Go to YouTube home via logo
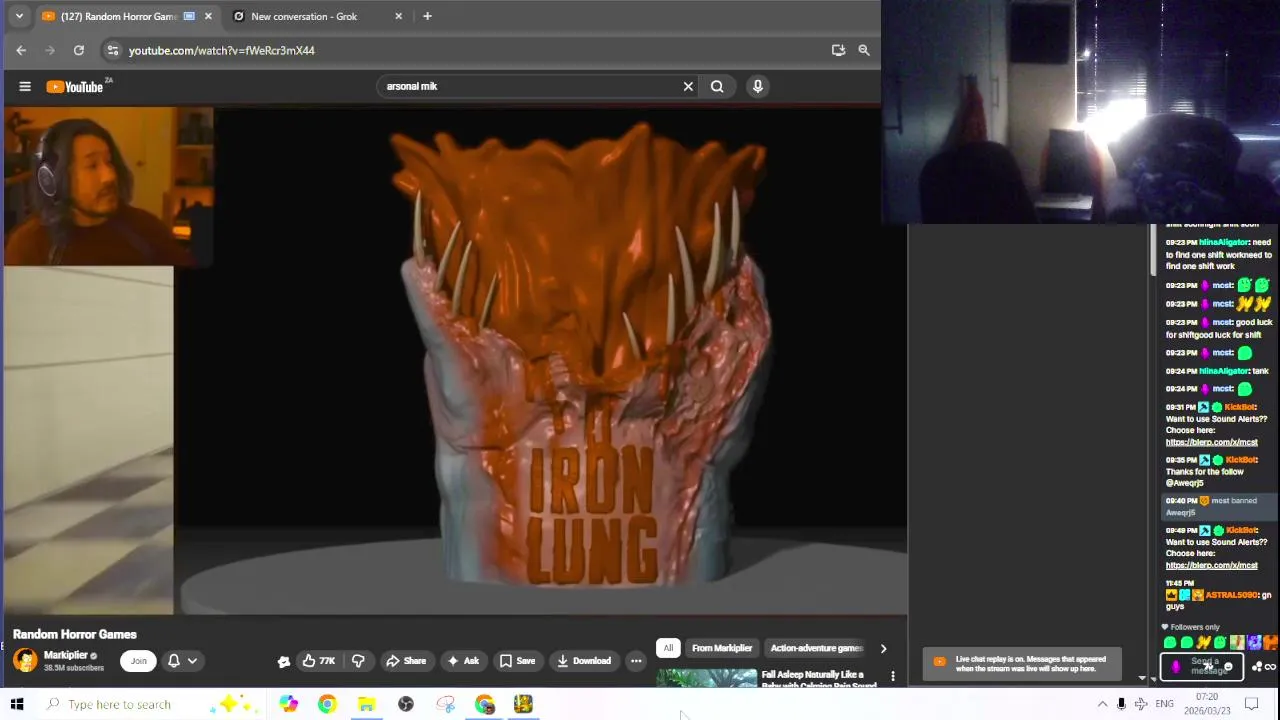 click(x=75, y=87)
